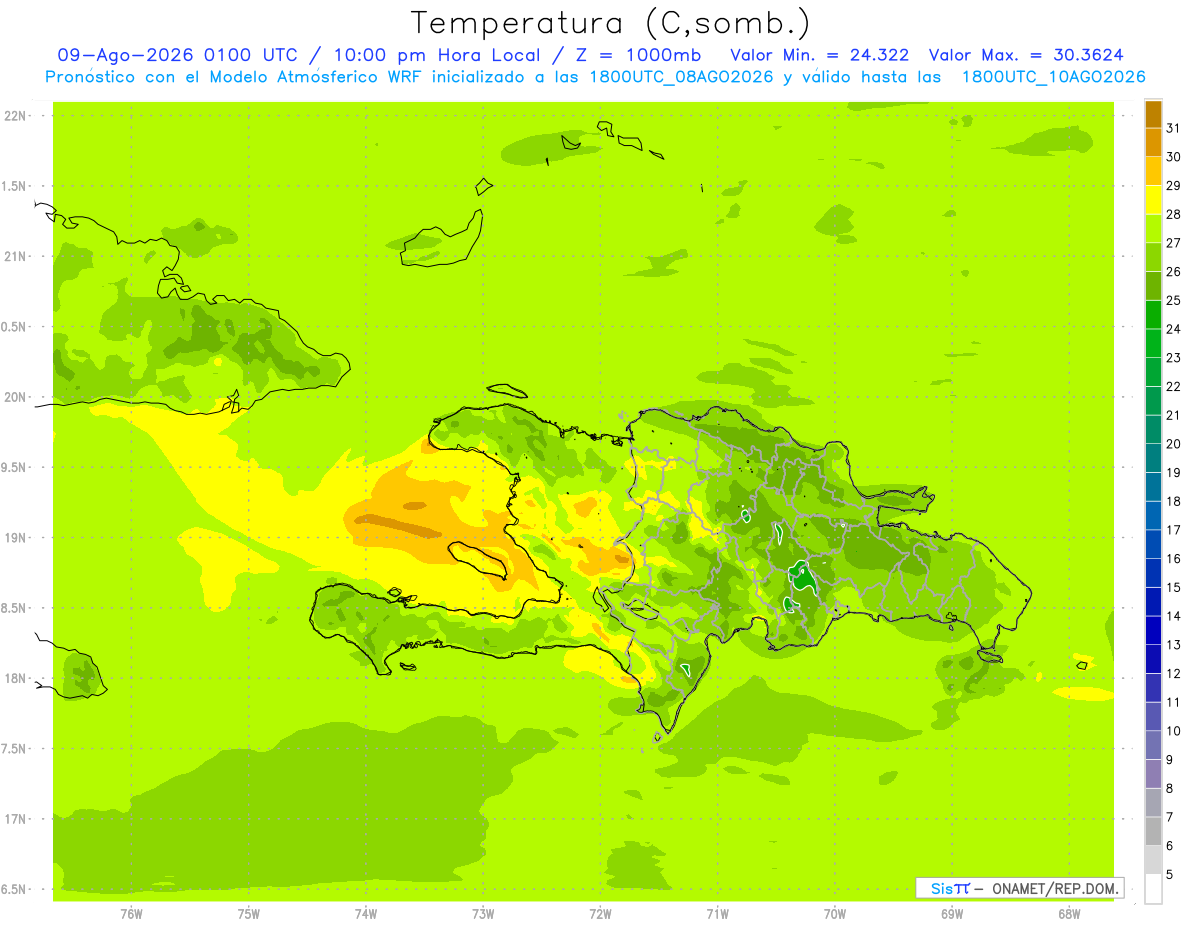The image size is (1200, 927).
Task: Click the longitude axis label 70W
Action: point(835,914)
